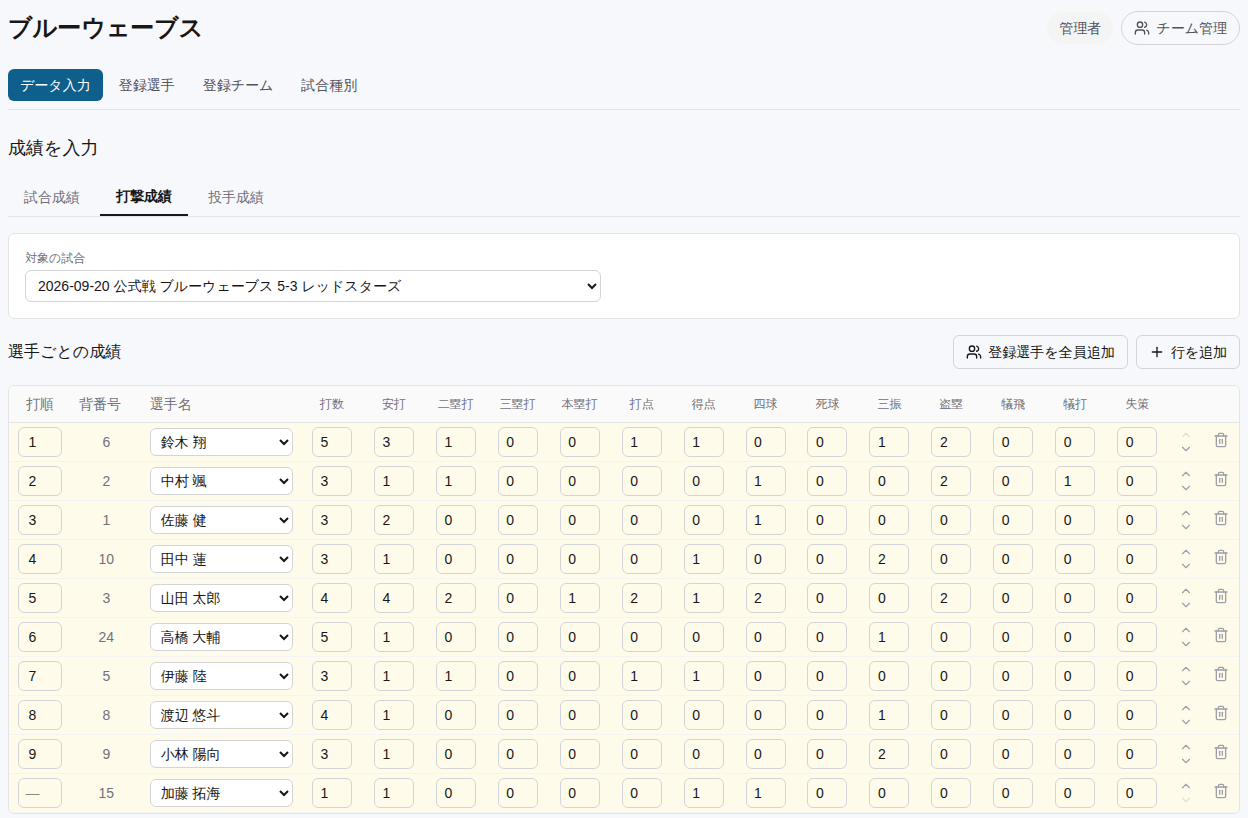This screenshot has width=1248, height=818.
Task: Switch to the データ入力 tab
Action: [x=55, y=85]
